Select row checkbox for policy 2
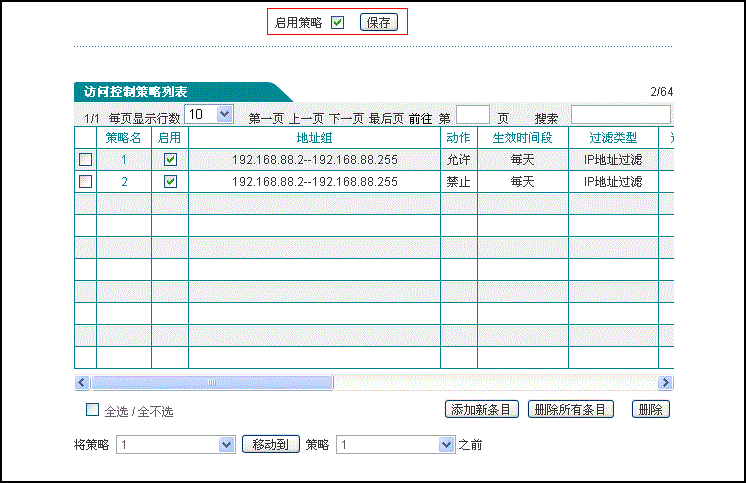 click(x=86, y=181)
